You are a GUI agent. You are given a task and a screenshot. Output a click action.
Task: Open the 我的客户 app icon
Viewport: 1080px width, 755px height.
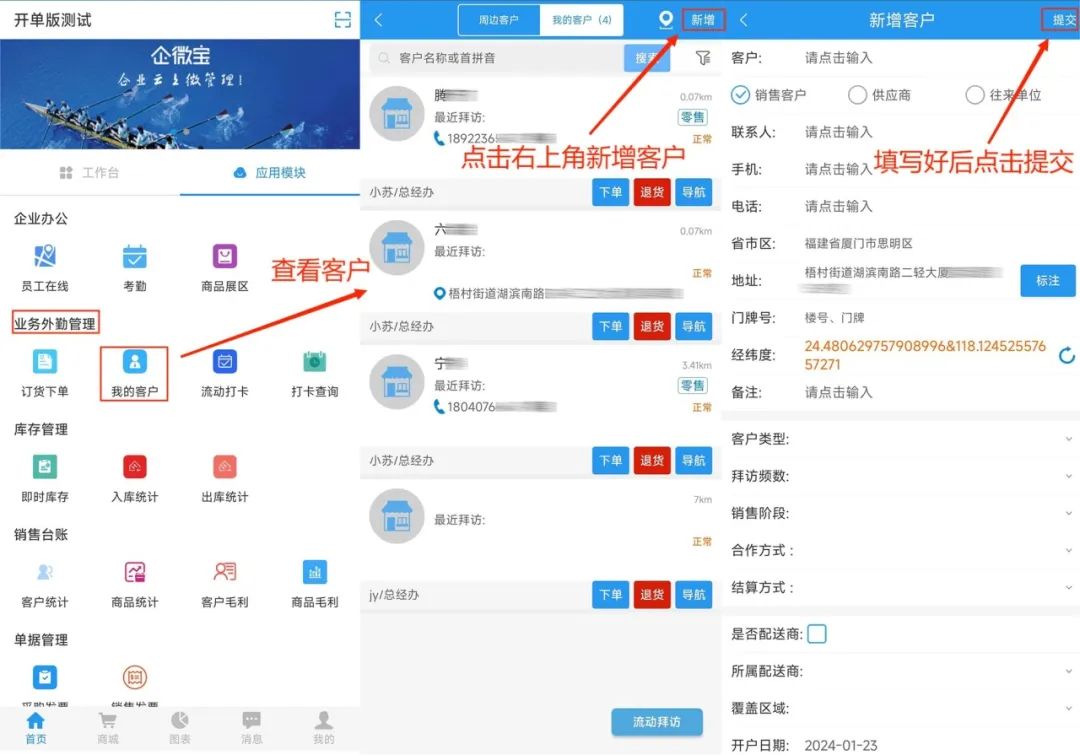click(x=134, y=362)
